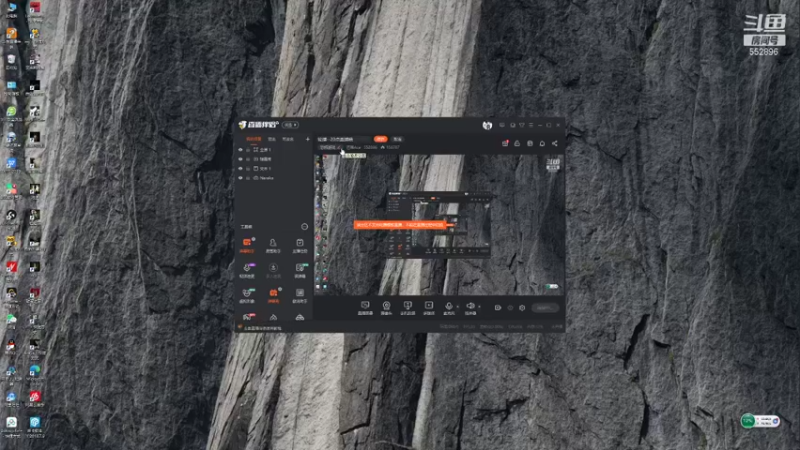Select the active orange scene tab
Image resolution: width=800 pixels, height=450 pixels.
[254, 139]
